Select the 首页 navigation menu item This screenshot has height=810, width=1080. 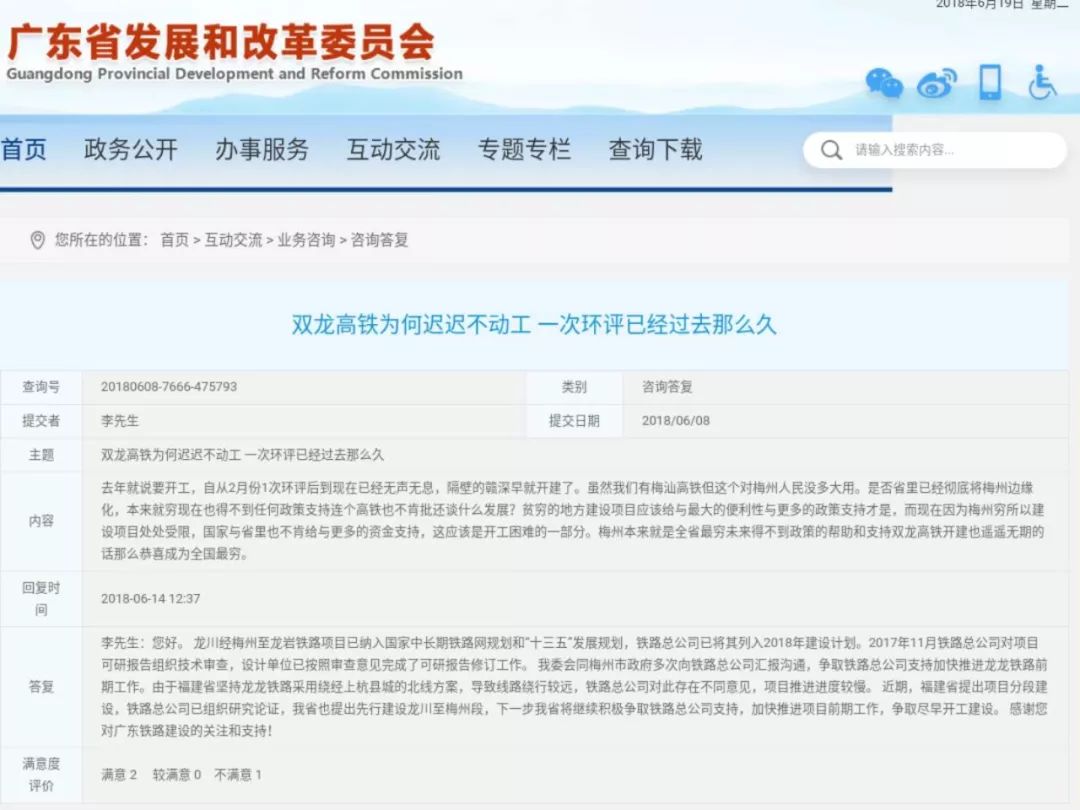(x=23, y=148)
